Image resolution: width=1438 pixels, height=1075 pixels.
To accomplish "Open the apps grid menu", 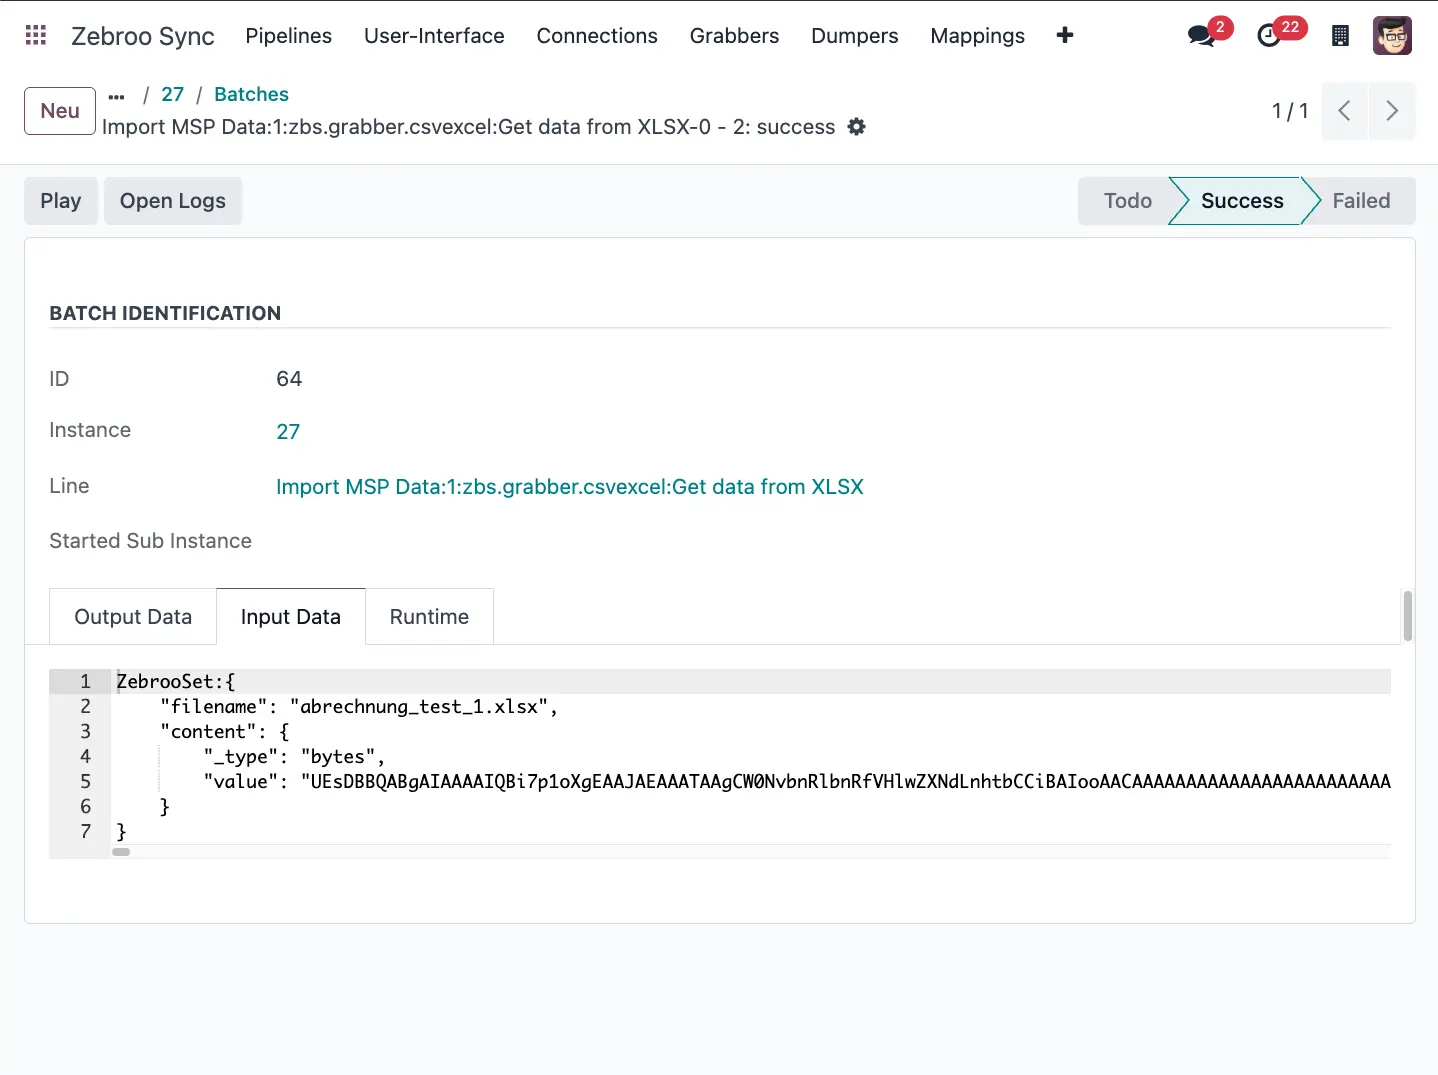I will [36, 35].
